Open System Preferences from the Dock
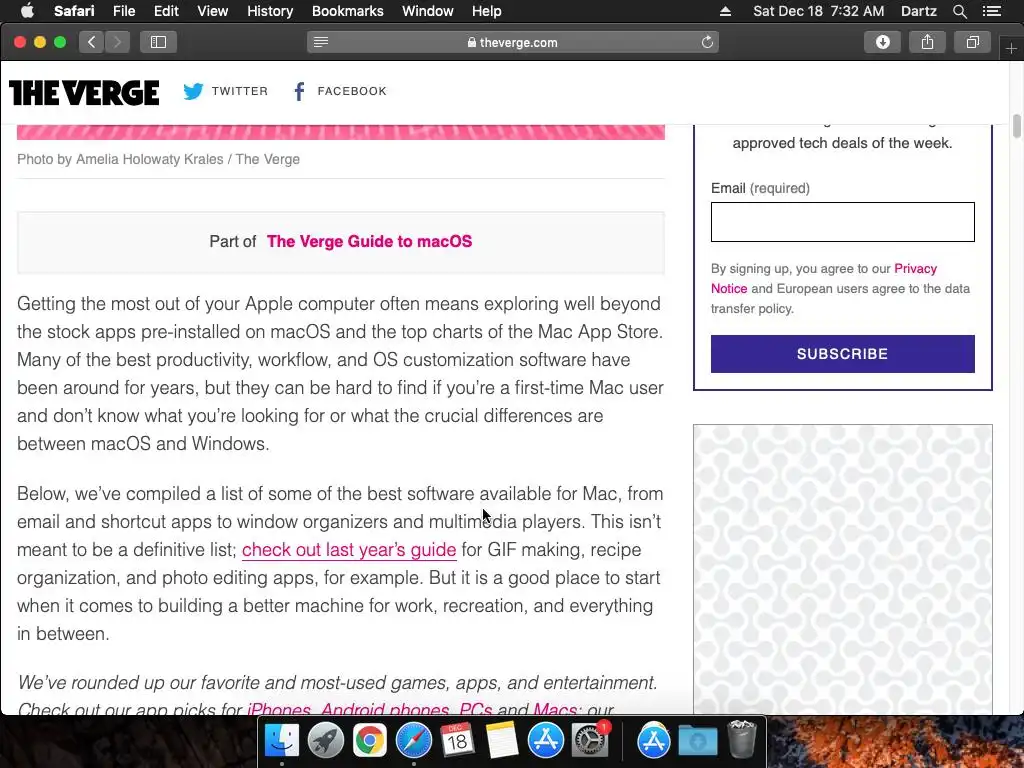 pyautogui.click(x=590, y=741)
